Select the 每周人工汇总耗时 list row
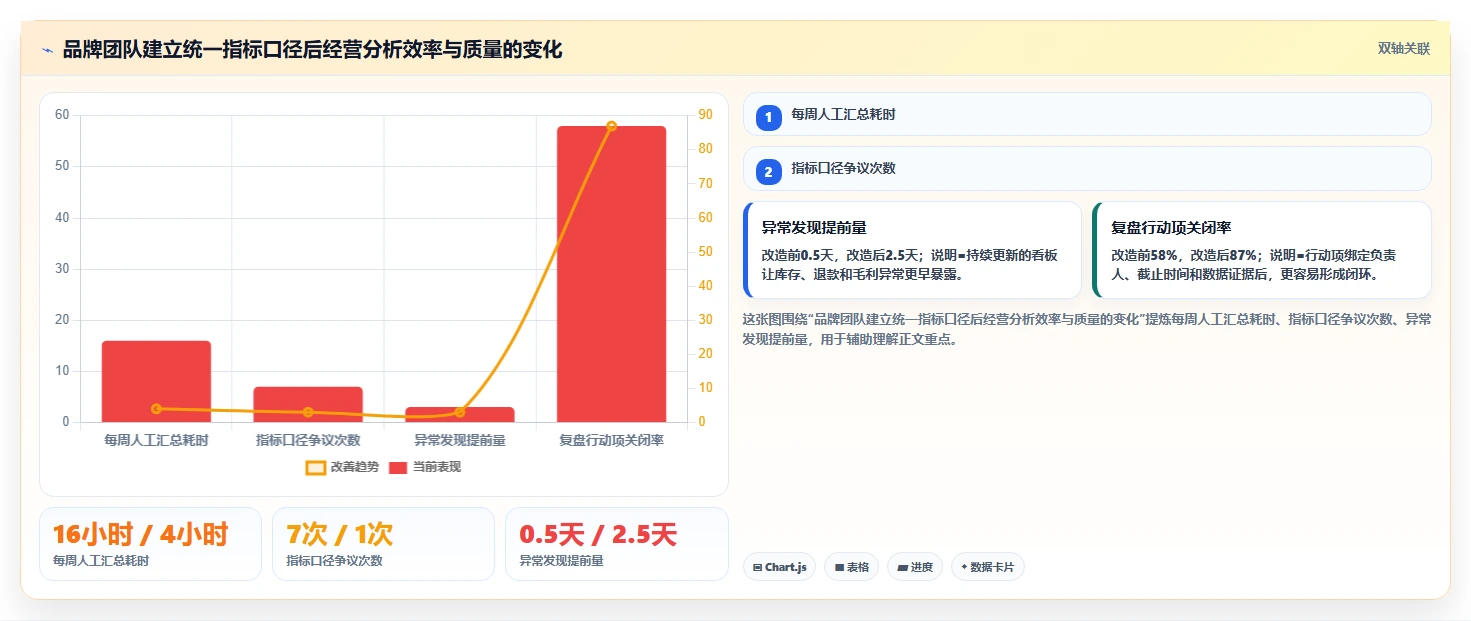 1087,114
